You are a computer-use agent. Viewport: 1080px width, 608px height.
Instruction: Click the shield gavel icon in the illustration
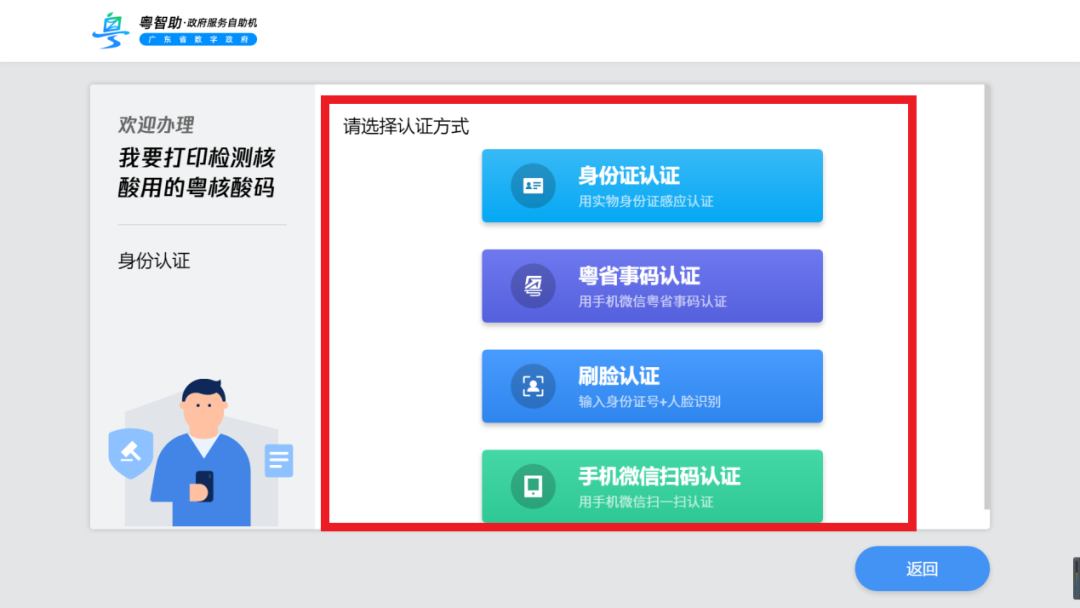click(130, 453)
